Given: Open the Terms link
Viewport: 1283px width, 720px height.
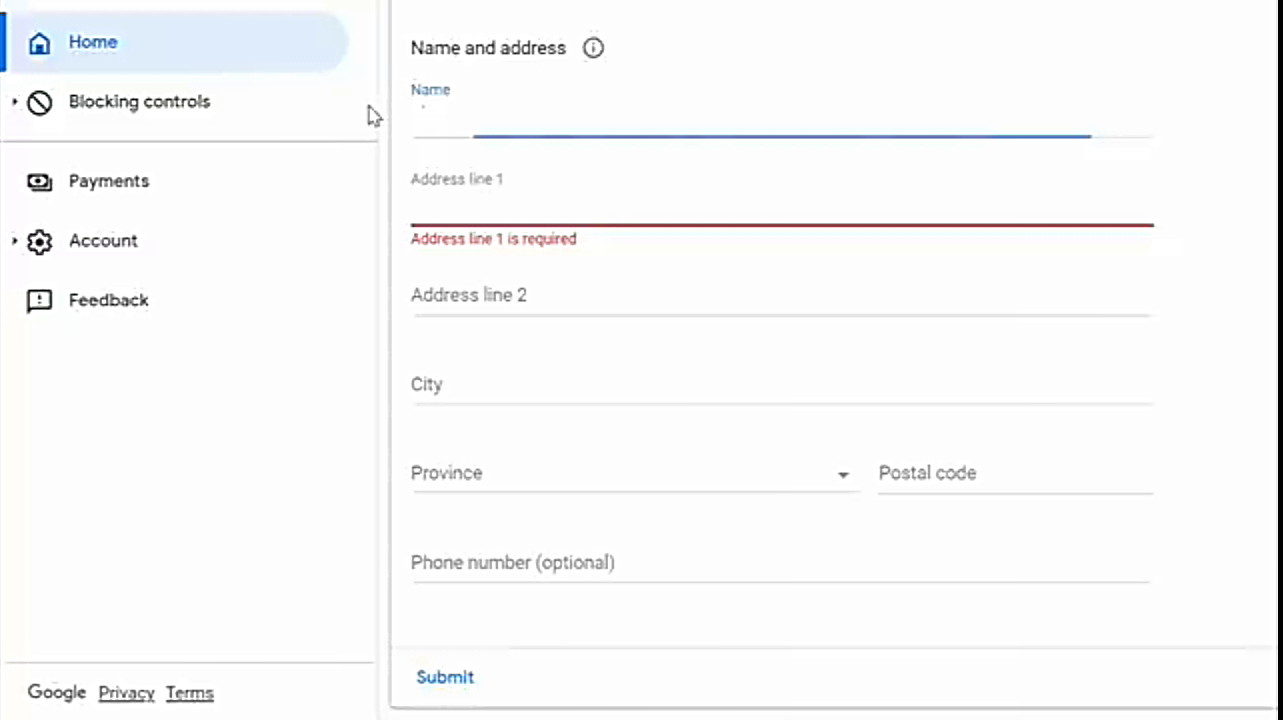Looking at the screenshot, I should 190,693.
